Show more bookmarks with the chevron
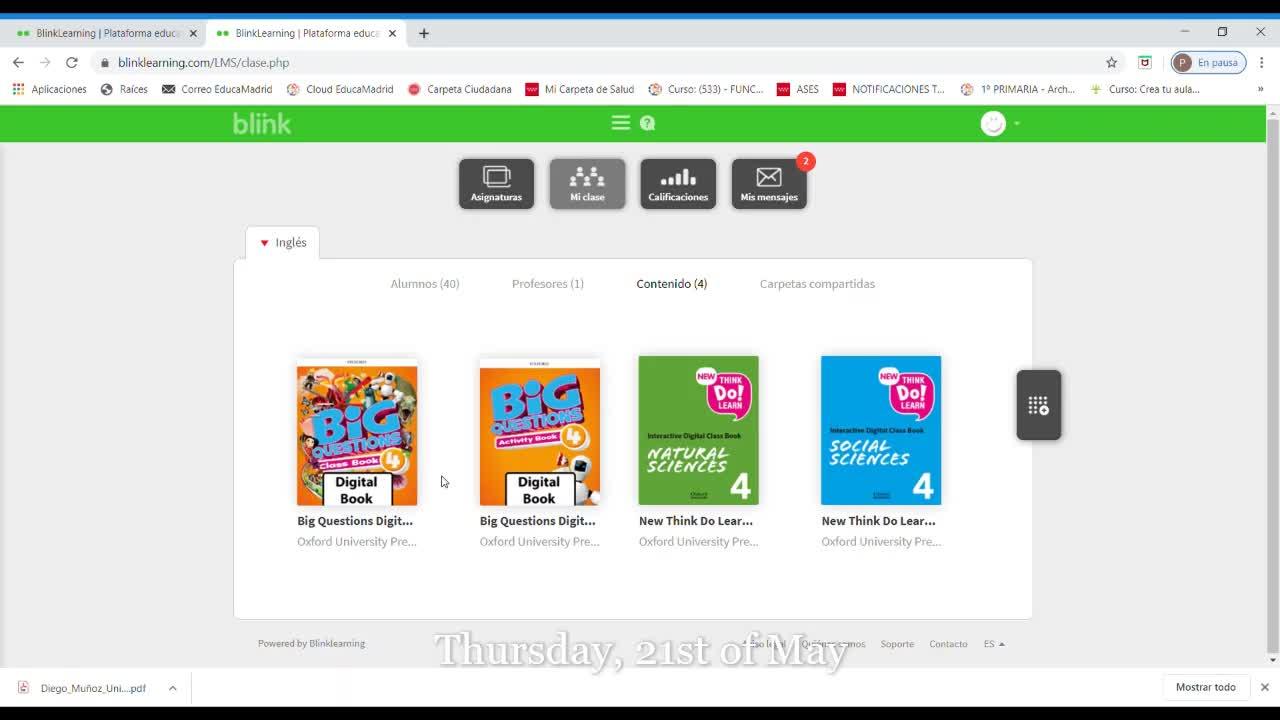Viewport: 1280px width, 720px height. 1260,89
